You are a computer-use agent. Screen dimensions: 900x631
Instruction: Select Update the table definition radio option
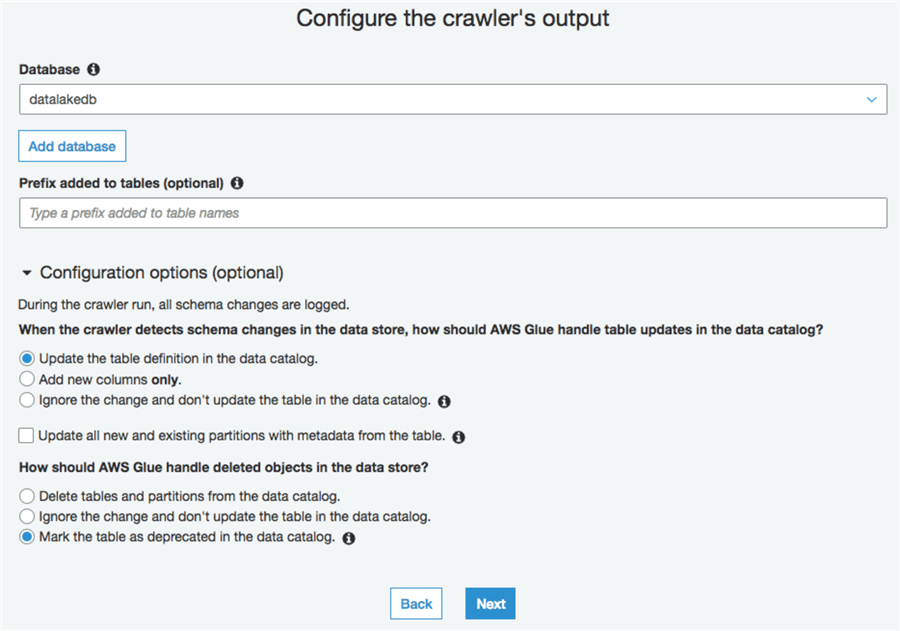pos(27,358)
